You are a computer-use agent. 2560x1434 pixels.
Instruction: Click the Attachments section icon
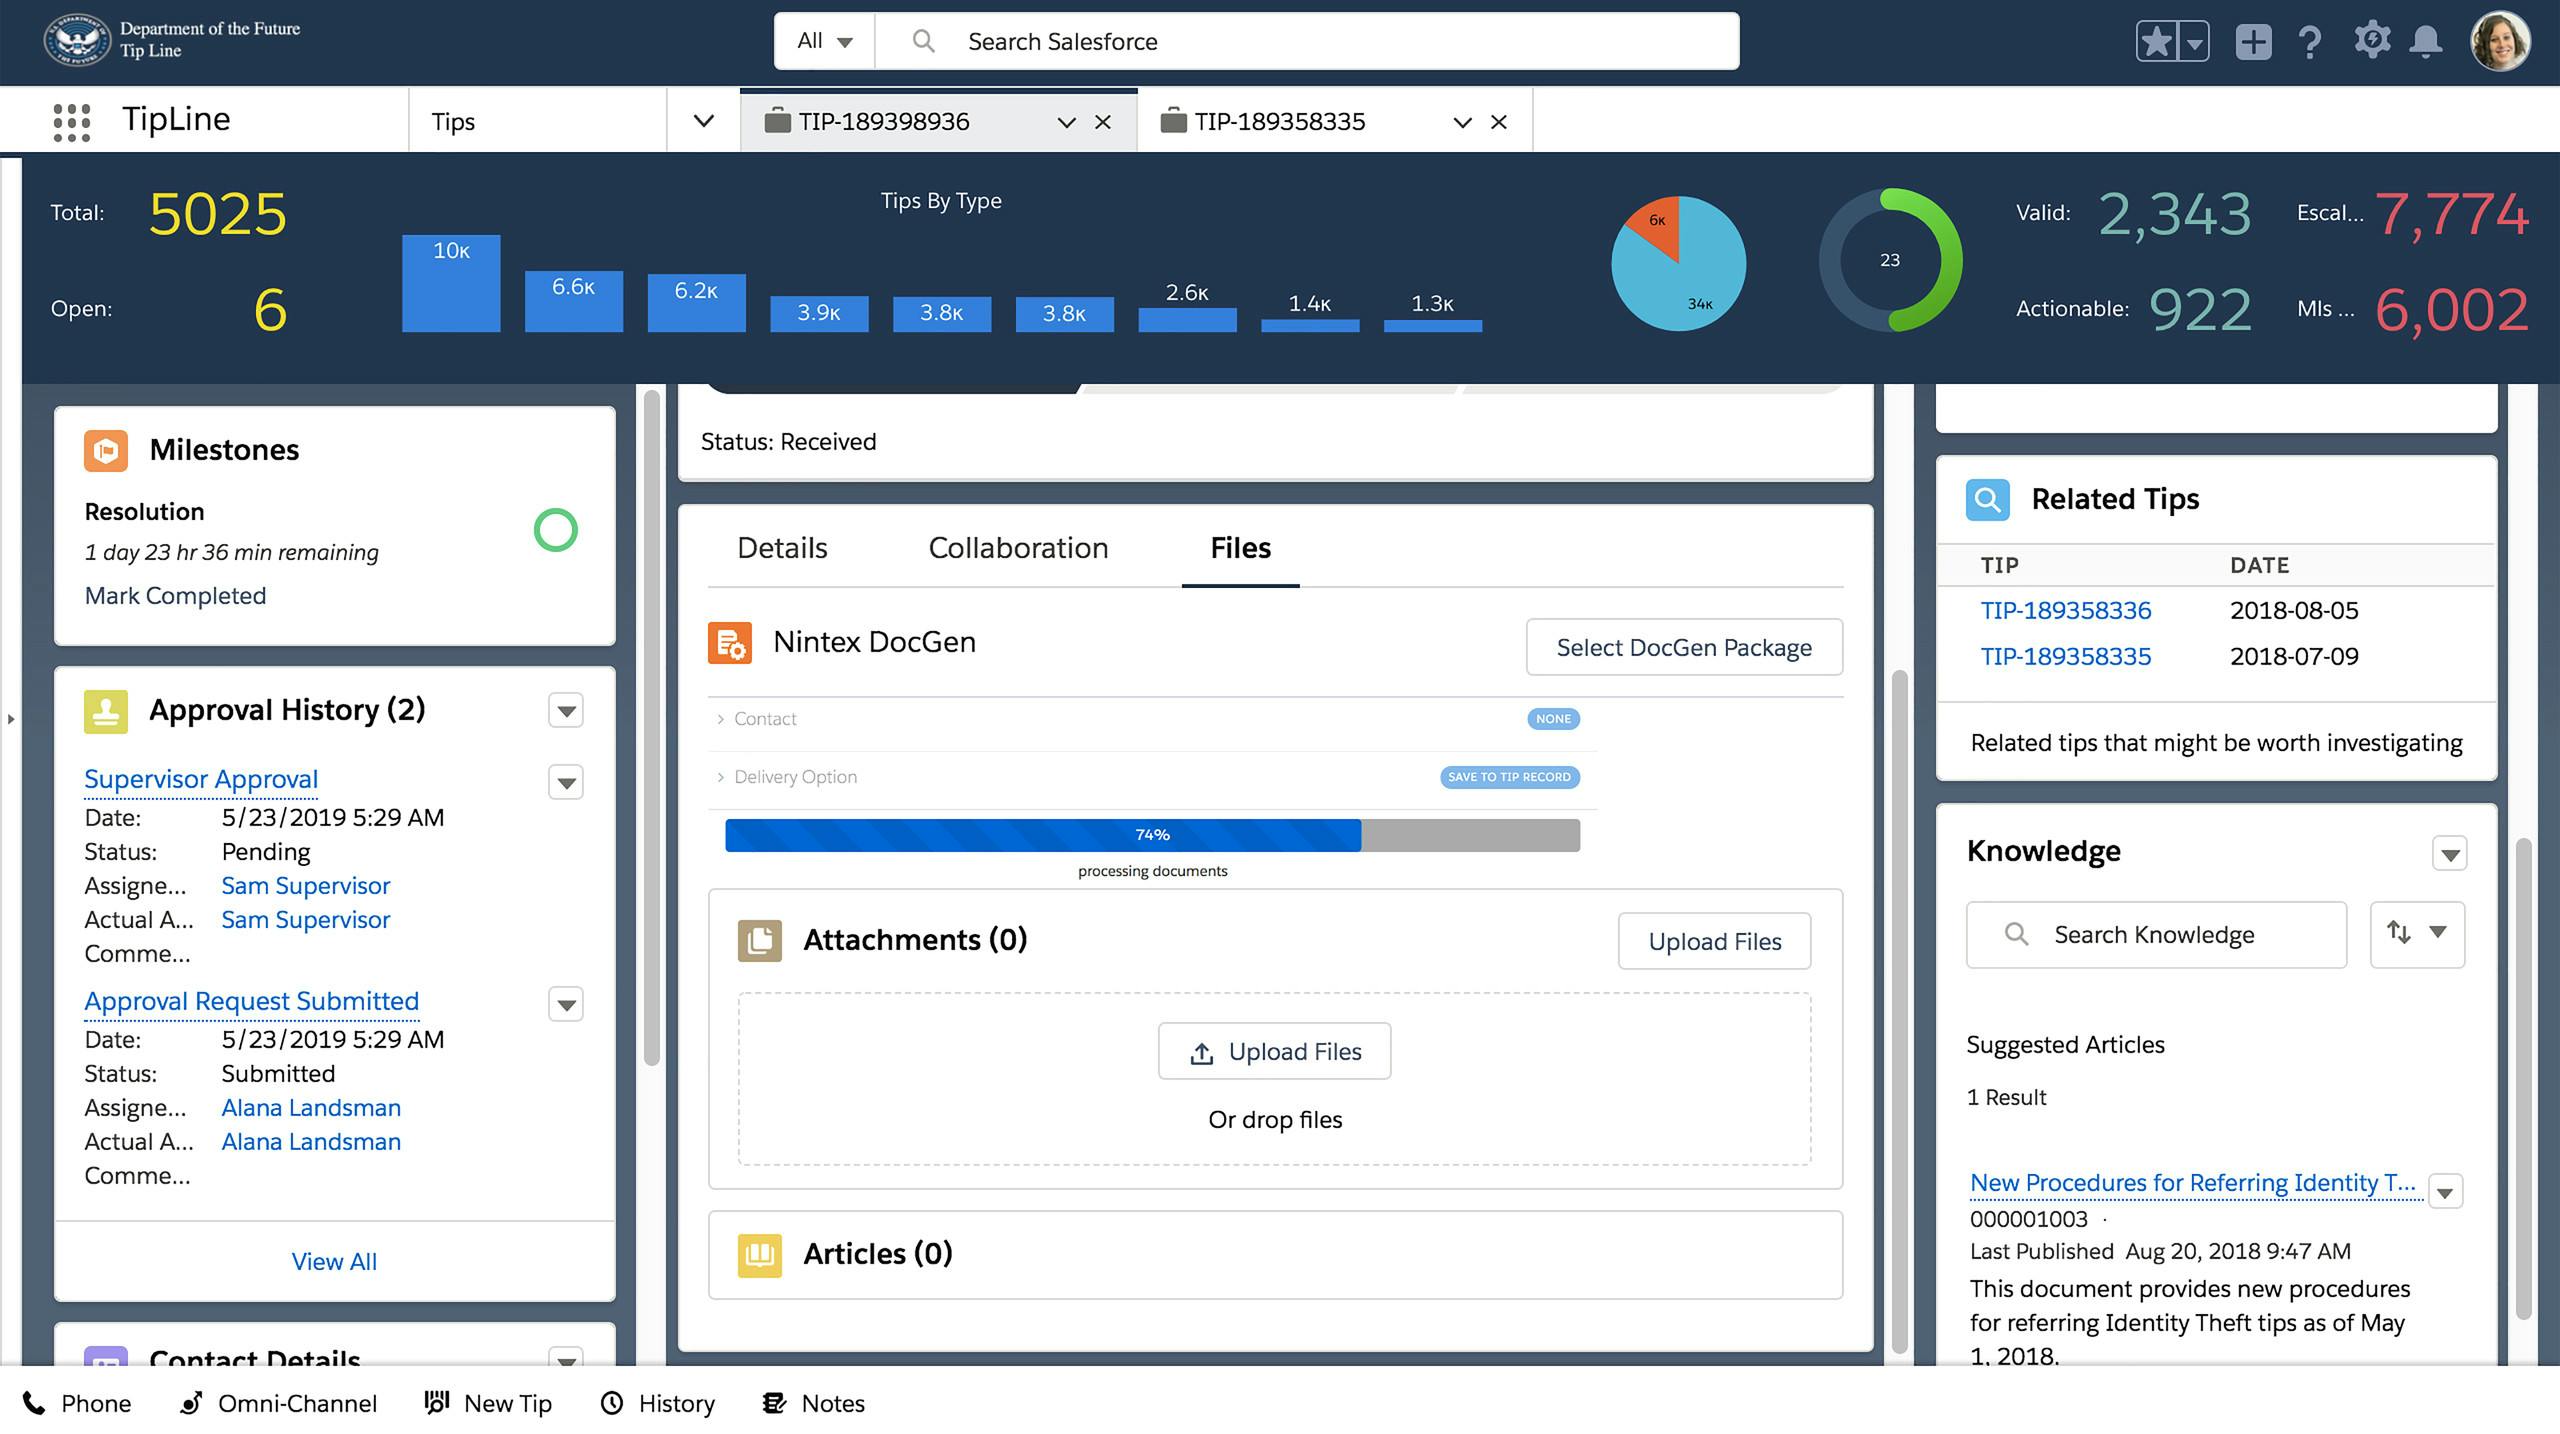pos(760,938)
